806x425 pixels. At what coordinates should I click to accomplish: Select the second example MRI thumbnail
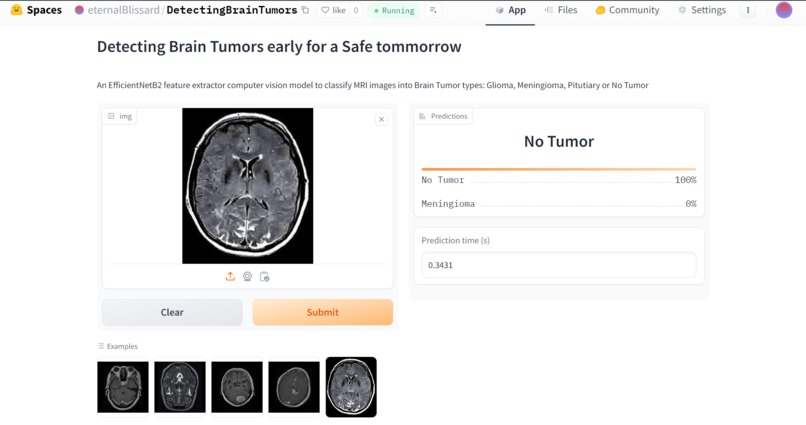point(180,386)
